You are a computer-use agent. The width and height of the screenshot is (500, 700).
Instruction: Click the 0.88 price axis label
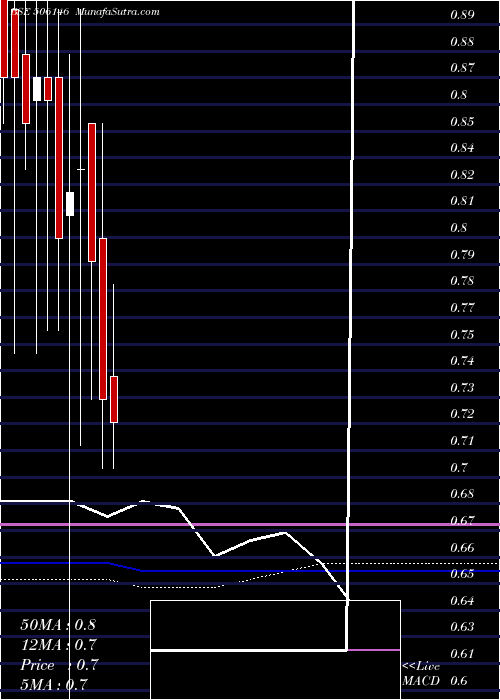pyautogui.click(x=462, y=42)
